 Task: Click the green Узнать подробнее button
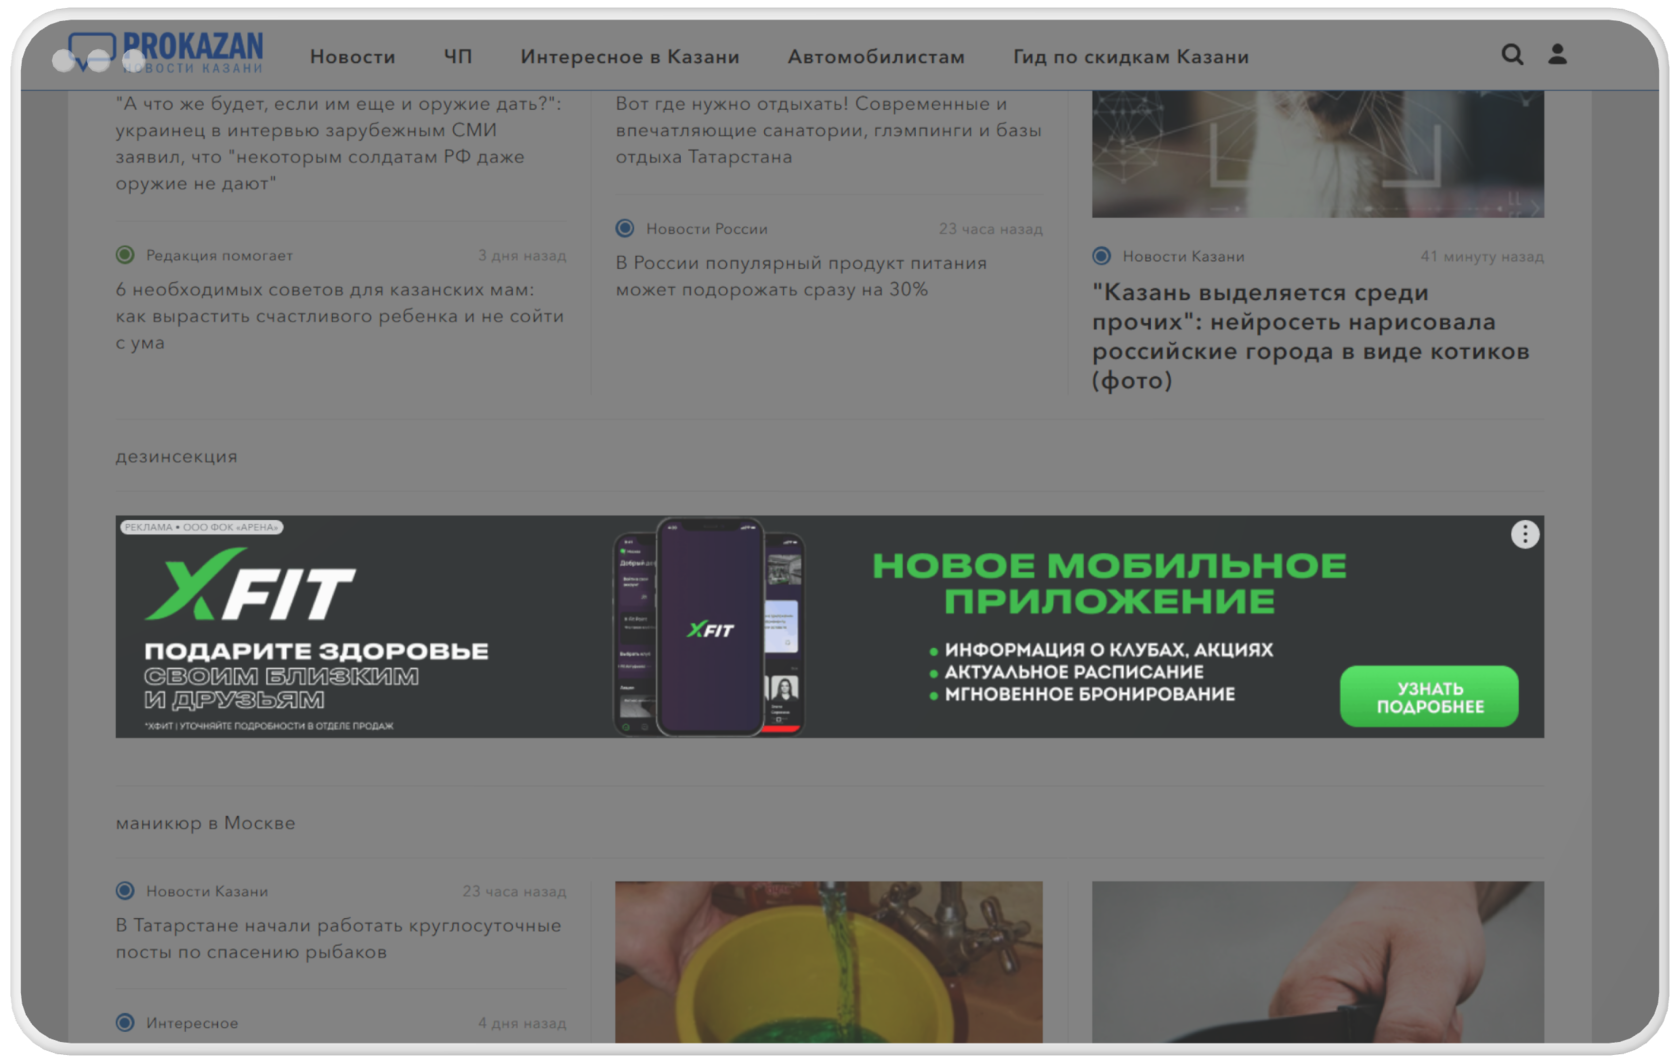1429,697
